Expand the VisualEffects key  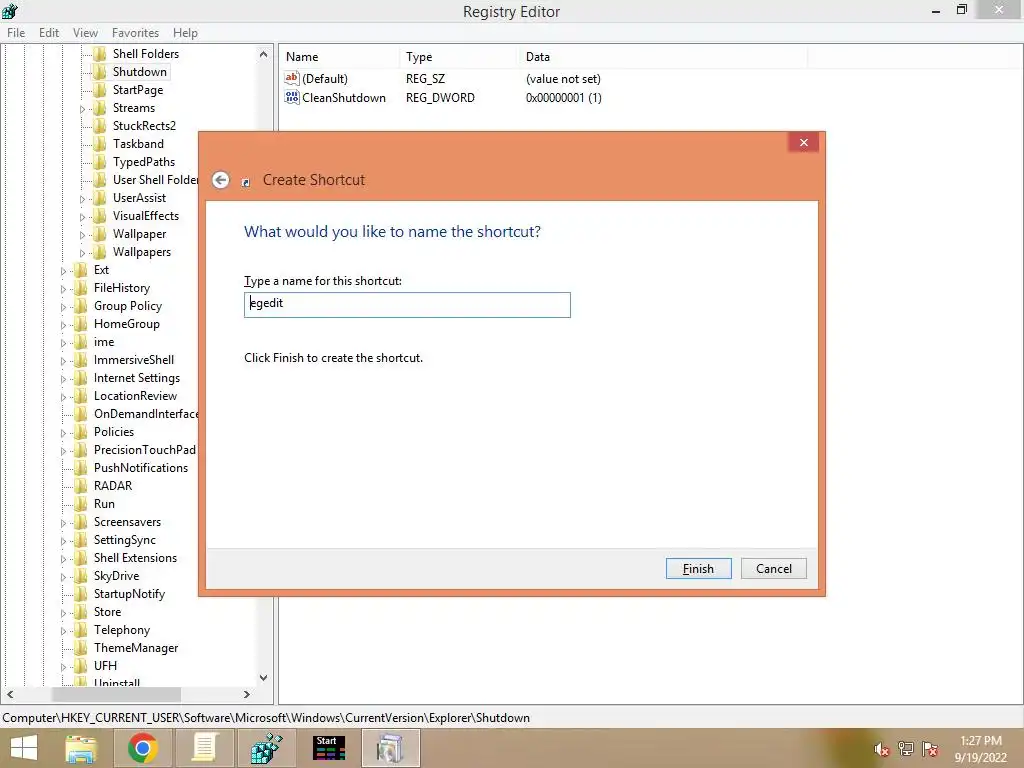tap(82, 216)
